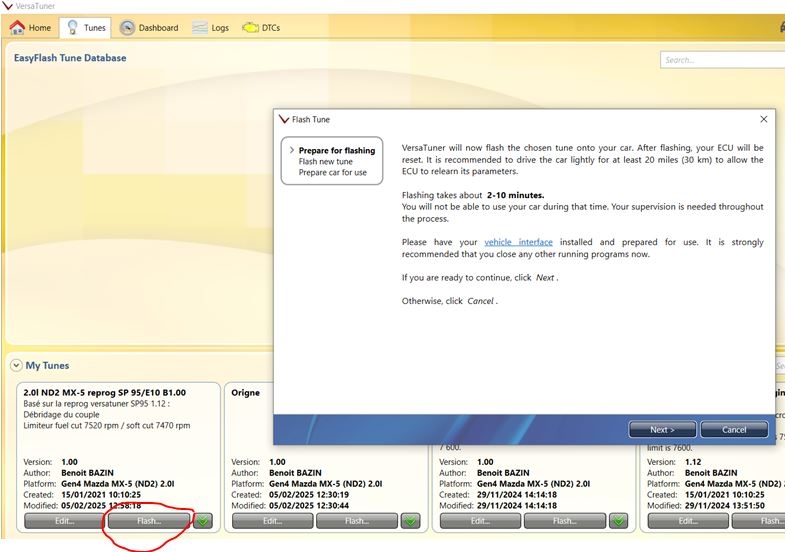The image size is (785, 552).
Task: Click the VersaTuner logo in main window title
Action: [7, 6]
